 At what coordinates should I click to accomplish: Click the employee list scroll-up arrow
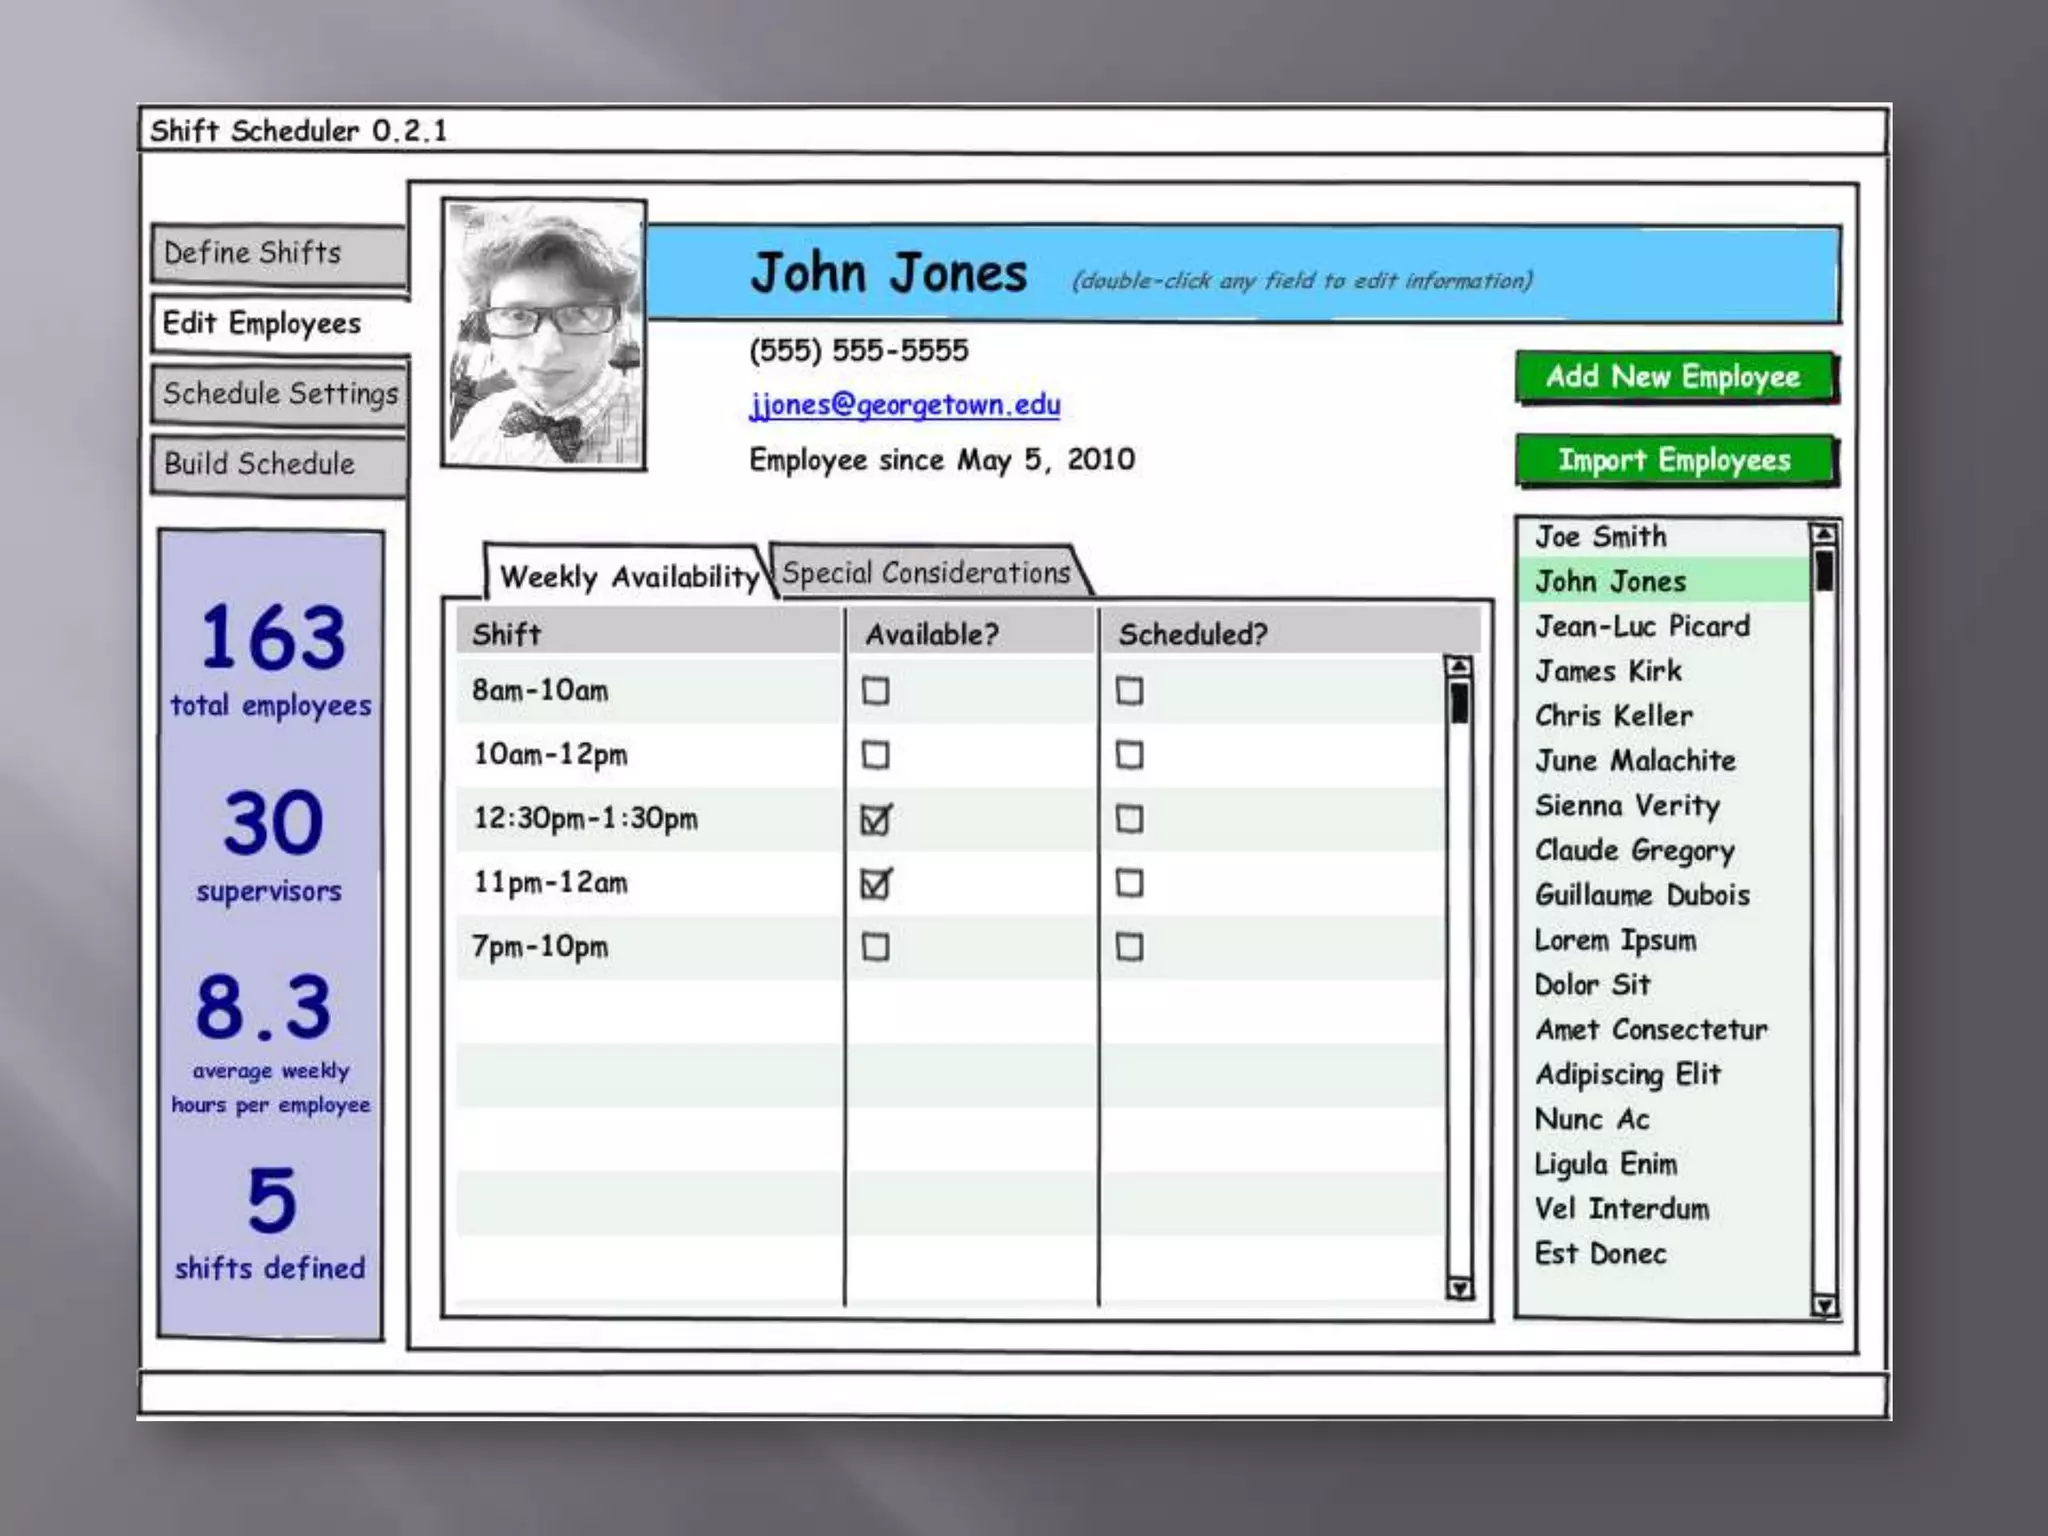click(x=1824, y=535)
